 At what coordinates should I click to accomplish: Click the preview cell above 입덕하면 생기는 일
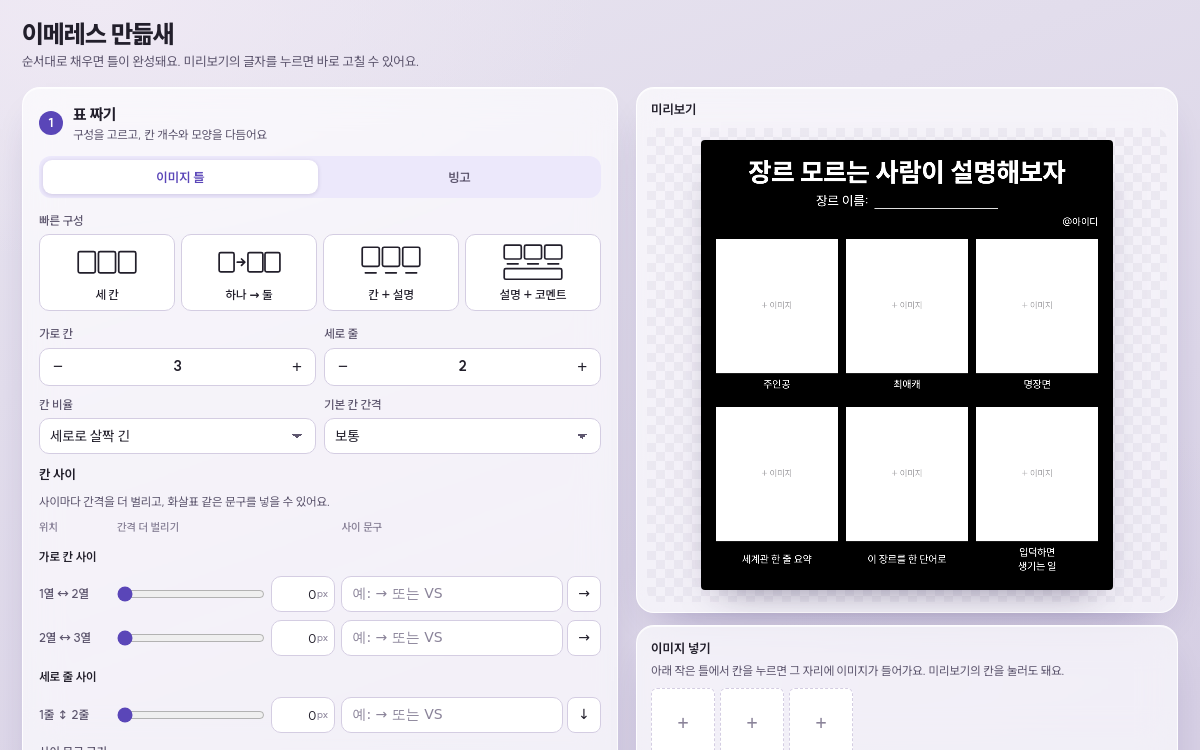[1037, 474]
